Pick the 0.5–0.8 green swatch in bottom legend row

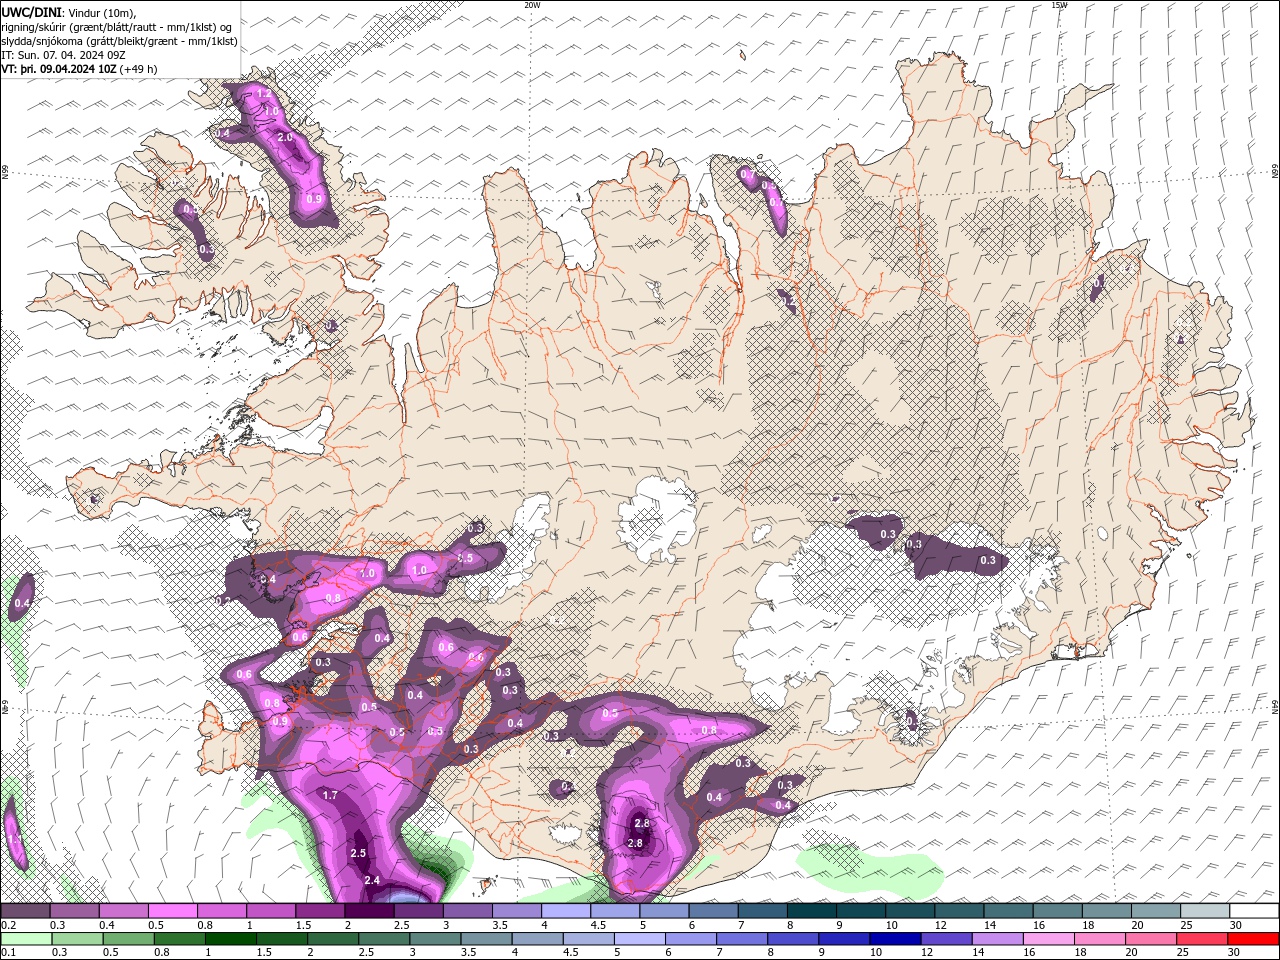(x=128, y=939)
